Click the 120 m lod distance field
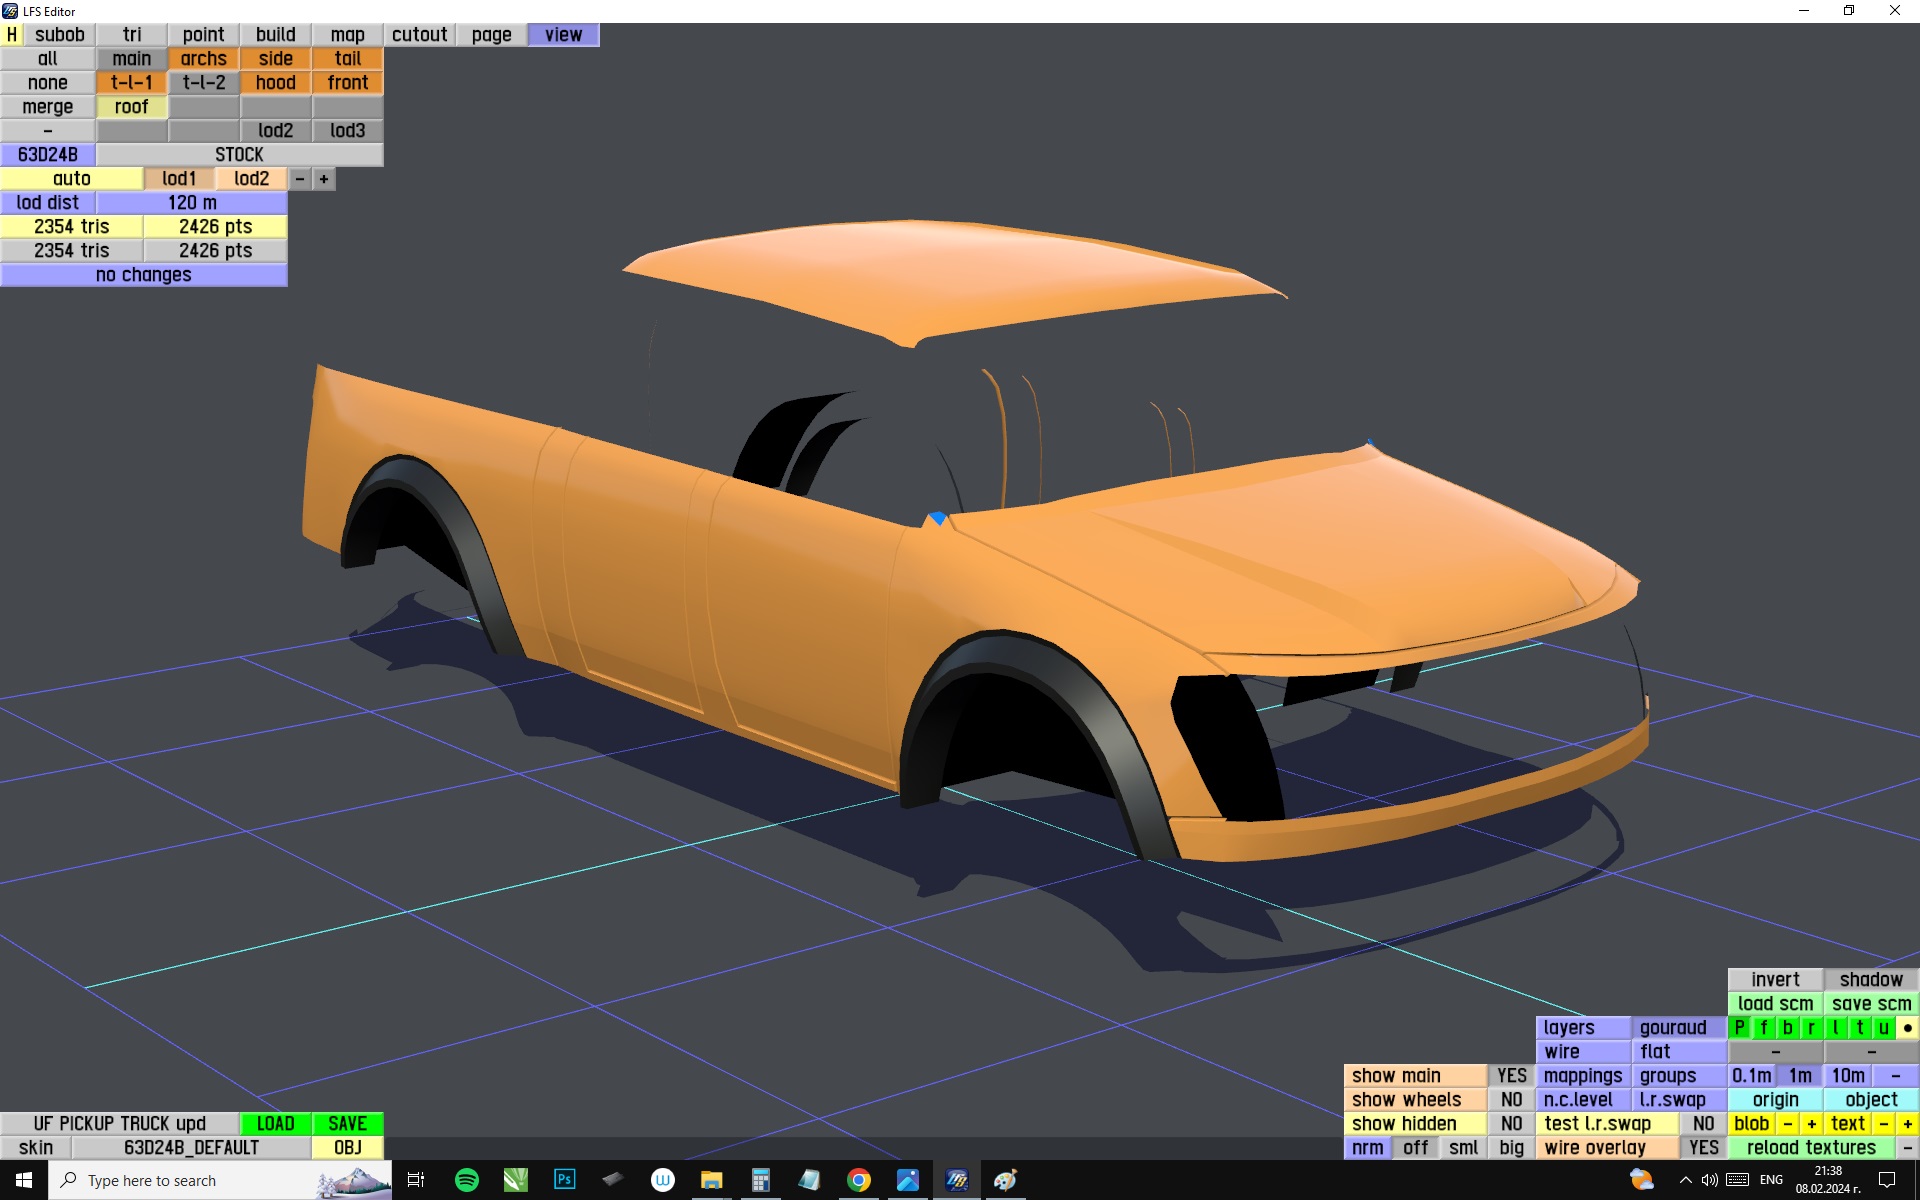Screen dimensions: 1920x1200 192,203
